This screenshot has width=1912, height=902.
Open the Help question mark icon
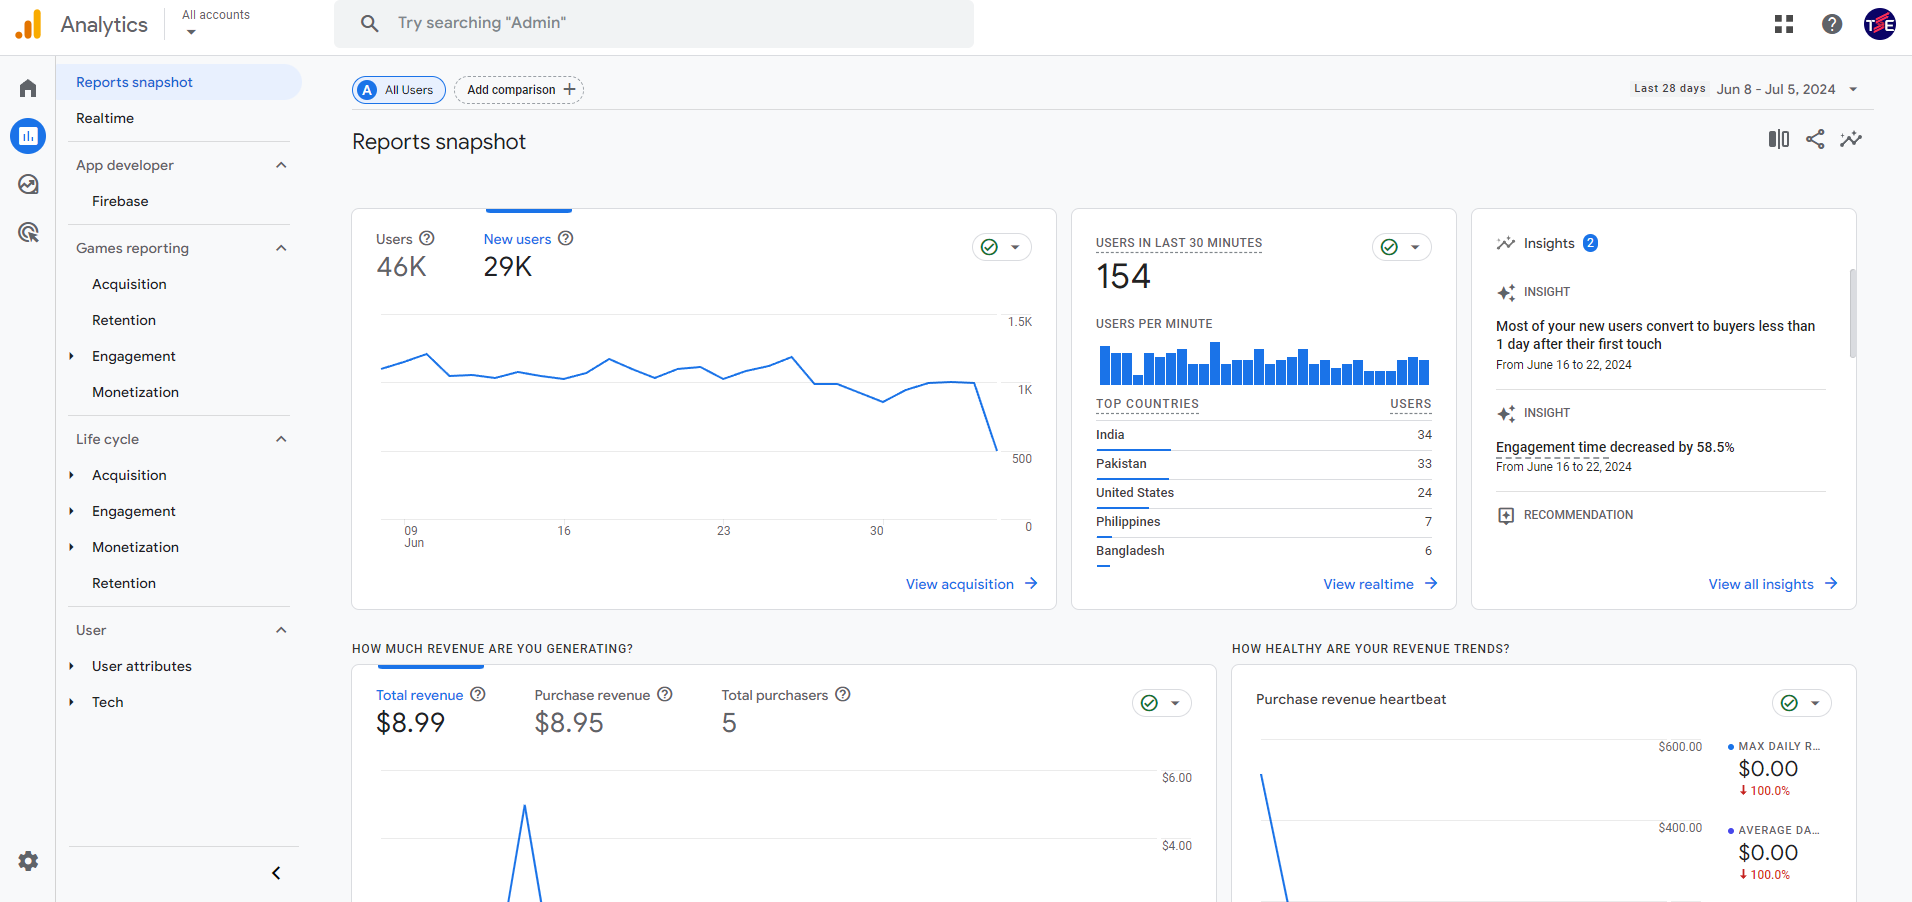[x=1832, y=24]
